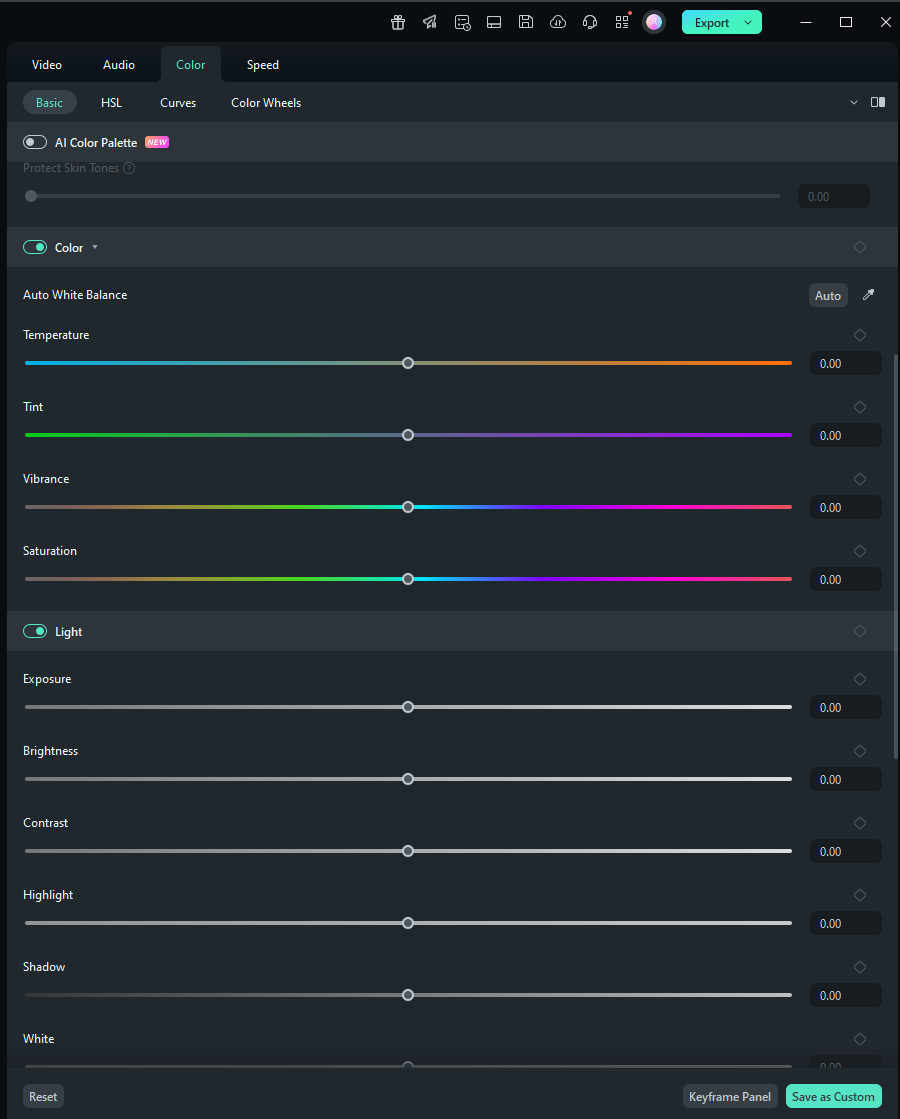Add a keyframe for Temperature
The width and height of the screenshot is (900, 1119).
[860, 335]
